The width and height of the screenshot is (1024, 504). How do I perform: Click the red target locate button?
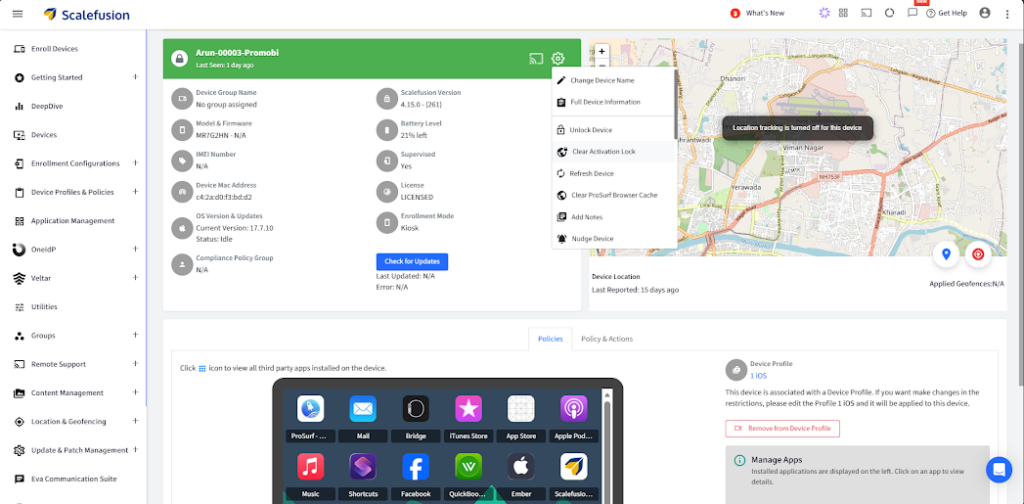[x=978, y=255]
